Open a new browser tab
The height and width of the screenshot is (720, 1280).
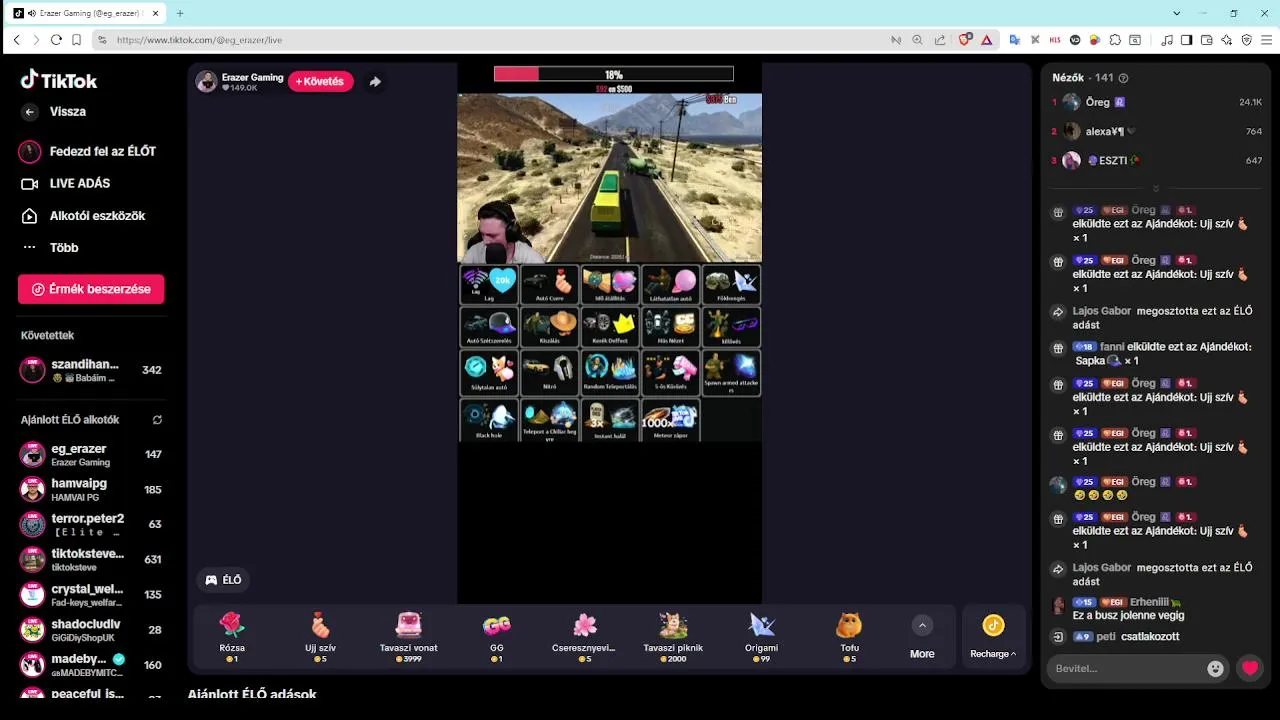click(180, 13)
